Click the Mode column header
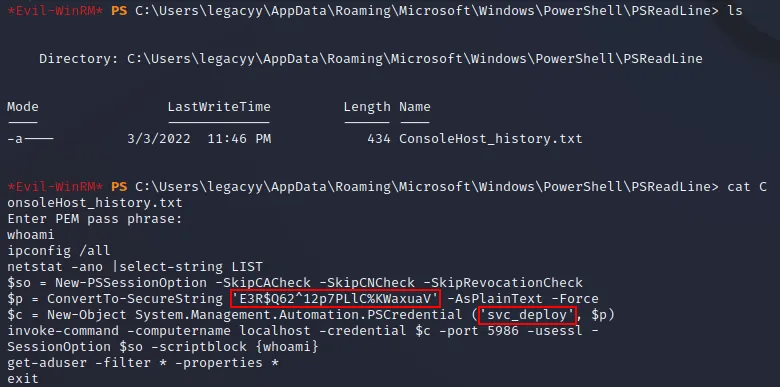The image size is (780, 387). point(22,107)
